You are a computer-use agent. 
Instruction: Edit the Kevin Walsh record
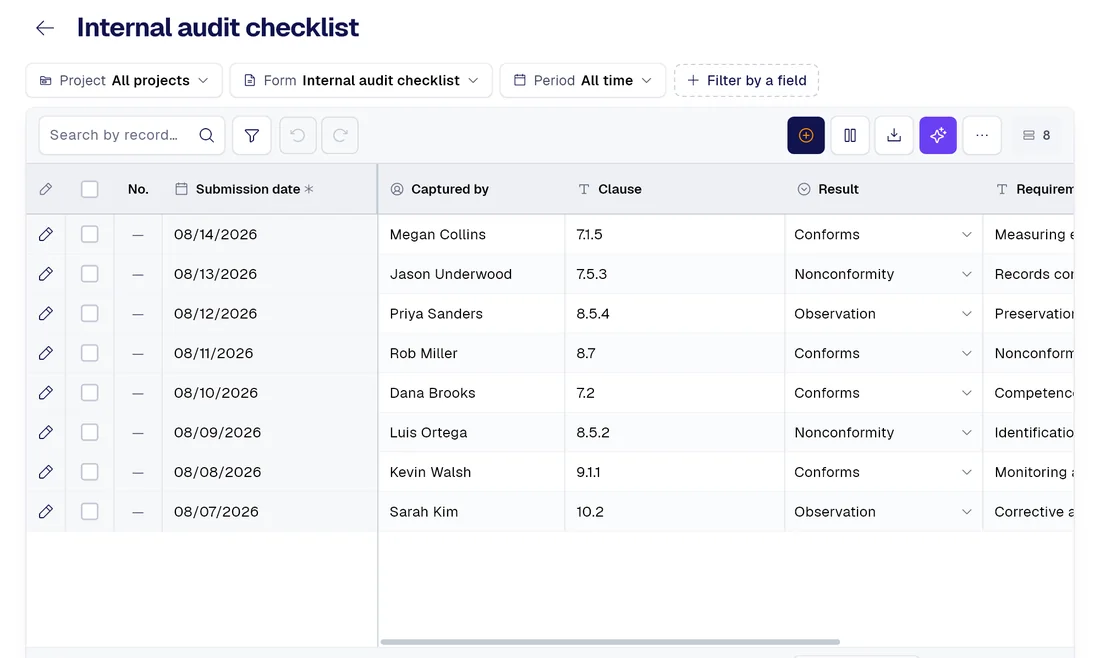[46, 472]
